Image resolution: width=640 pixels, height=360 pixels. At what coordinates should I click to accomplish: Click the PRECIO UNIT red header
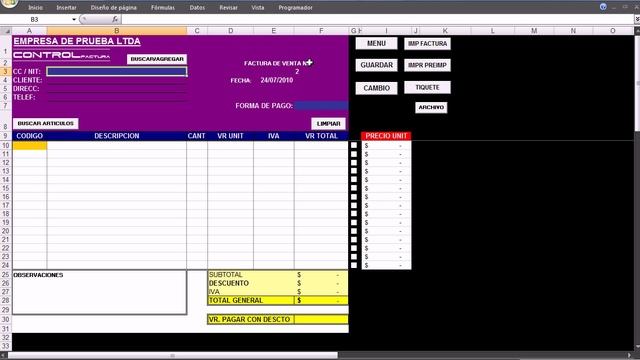pyautogui.click(x=386, y=136)
